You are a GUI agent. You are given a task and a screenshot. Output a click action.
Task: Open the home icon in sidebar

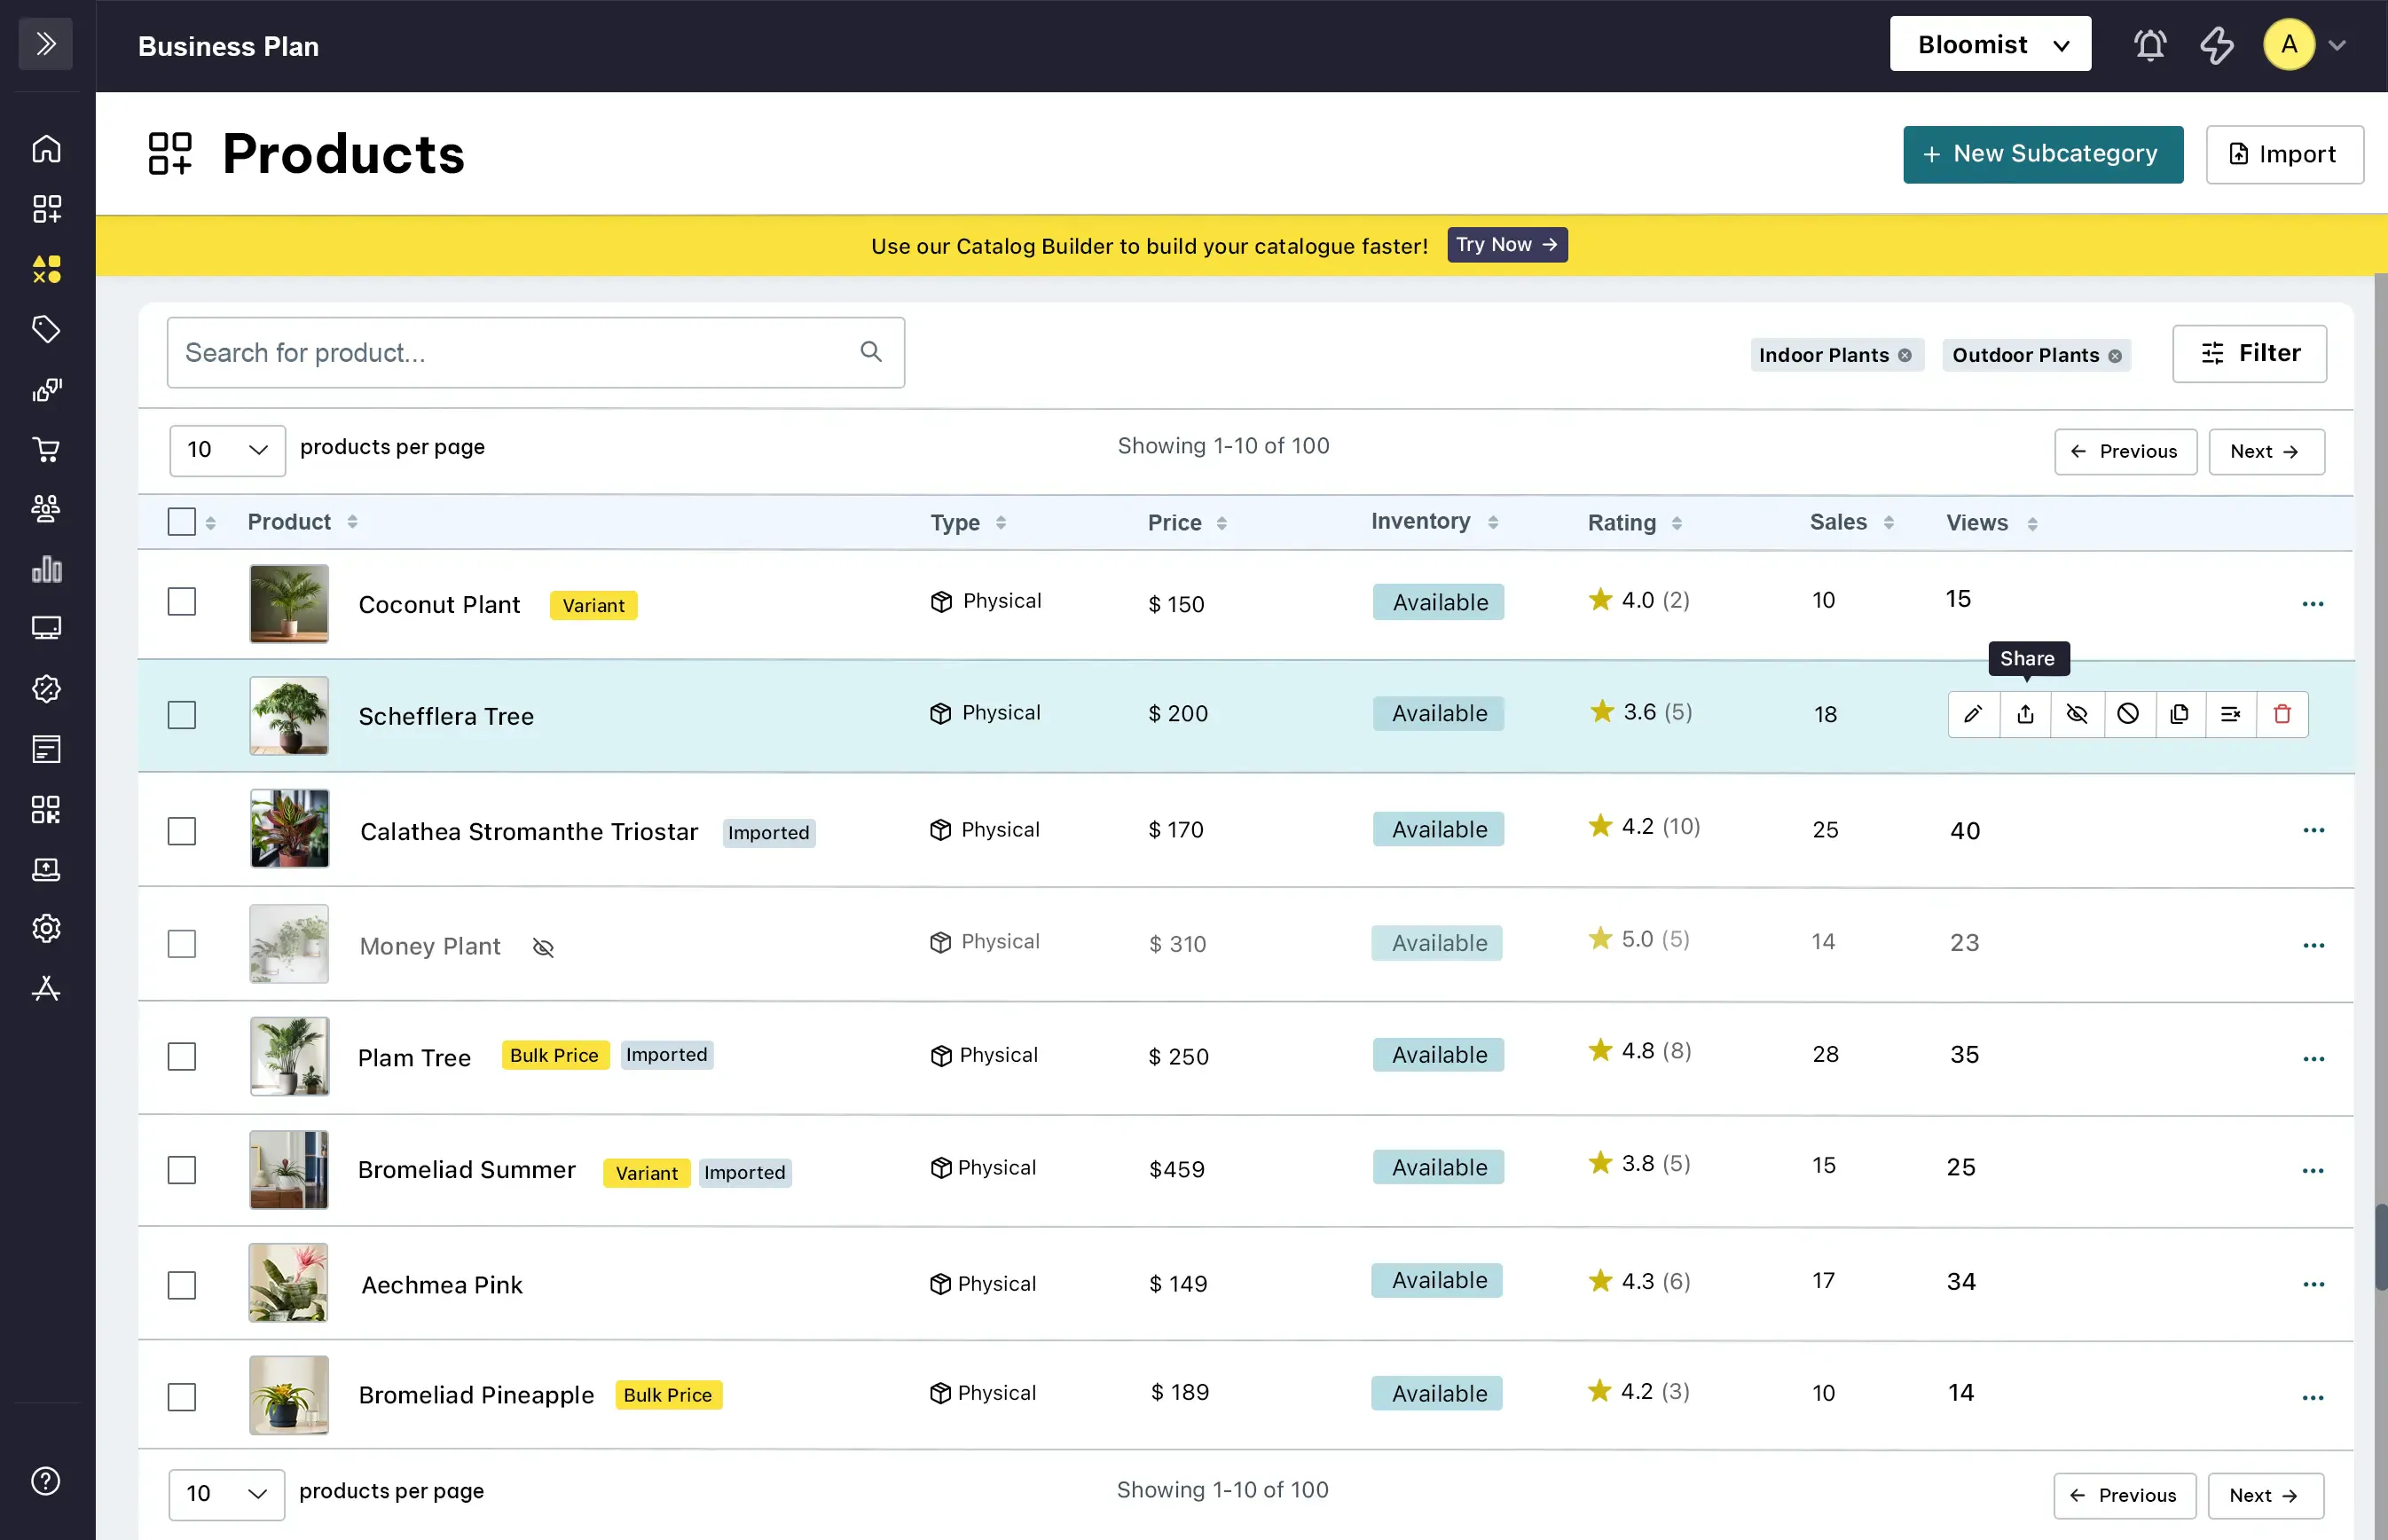click(46, 149)
